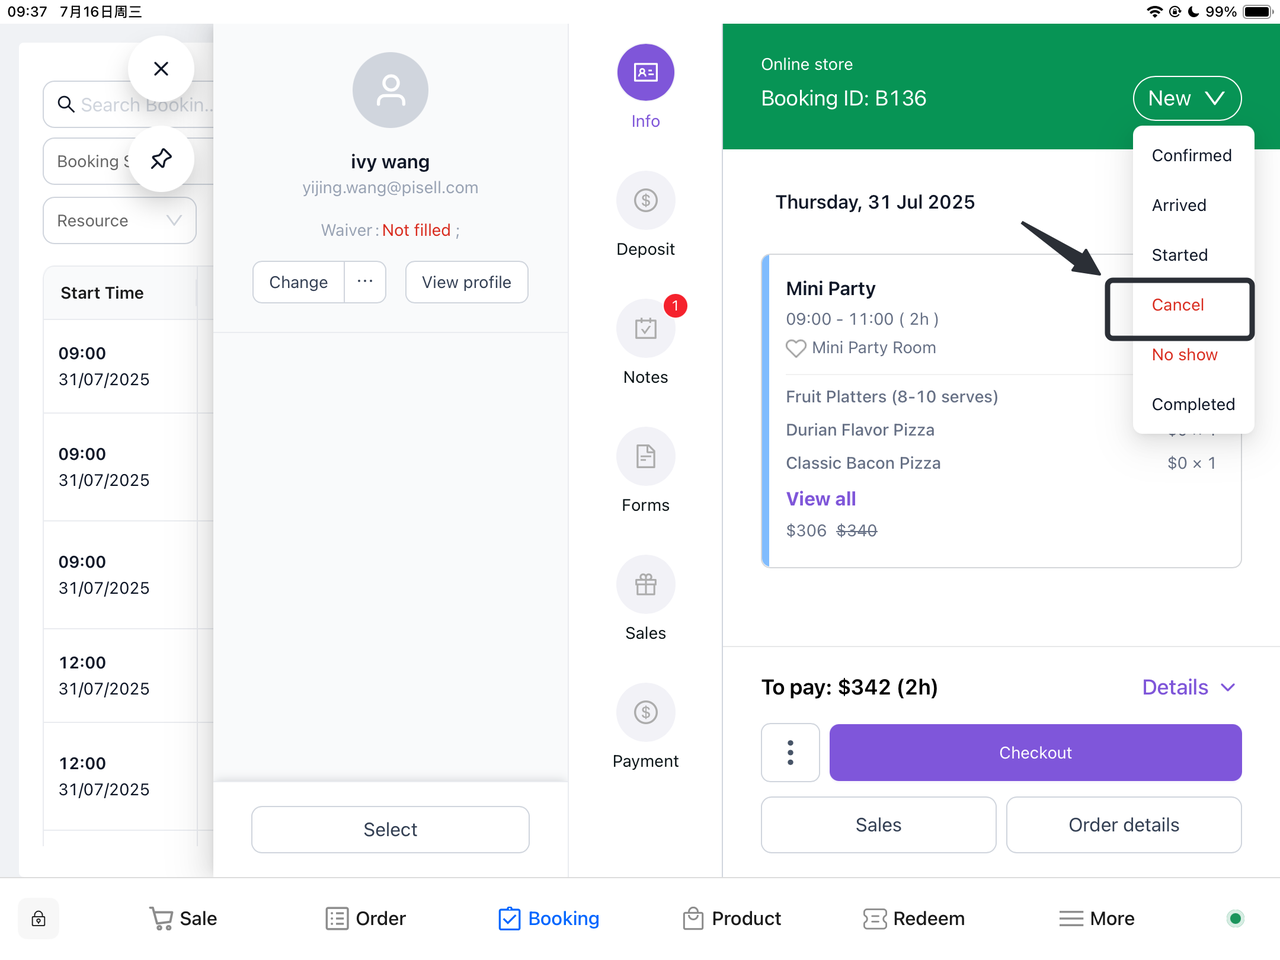Open View all items link
This screenshot has height=960, width=1280.
click(x=821, y=499)
